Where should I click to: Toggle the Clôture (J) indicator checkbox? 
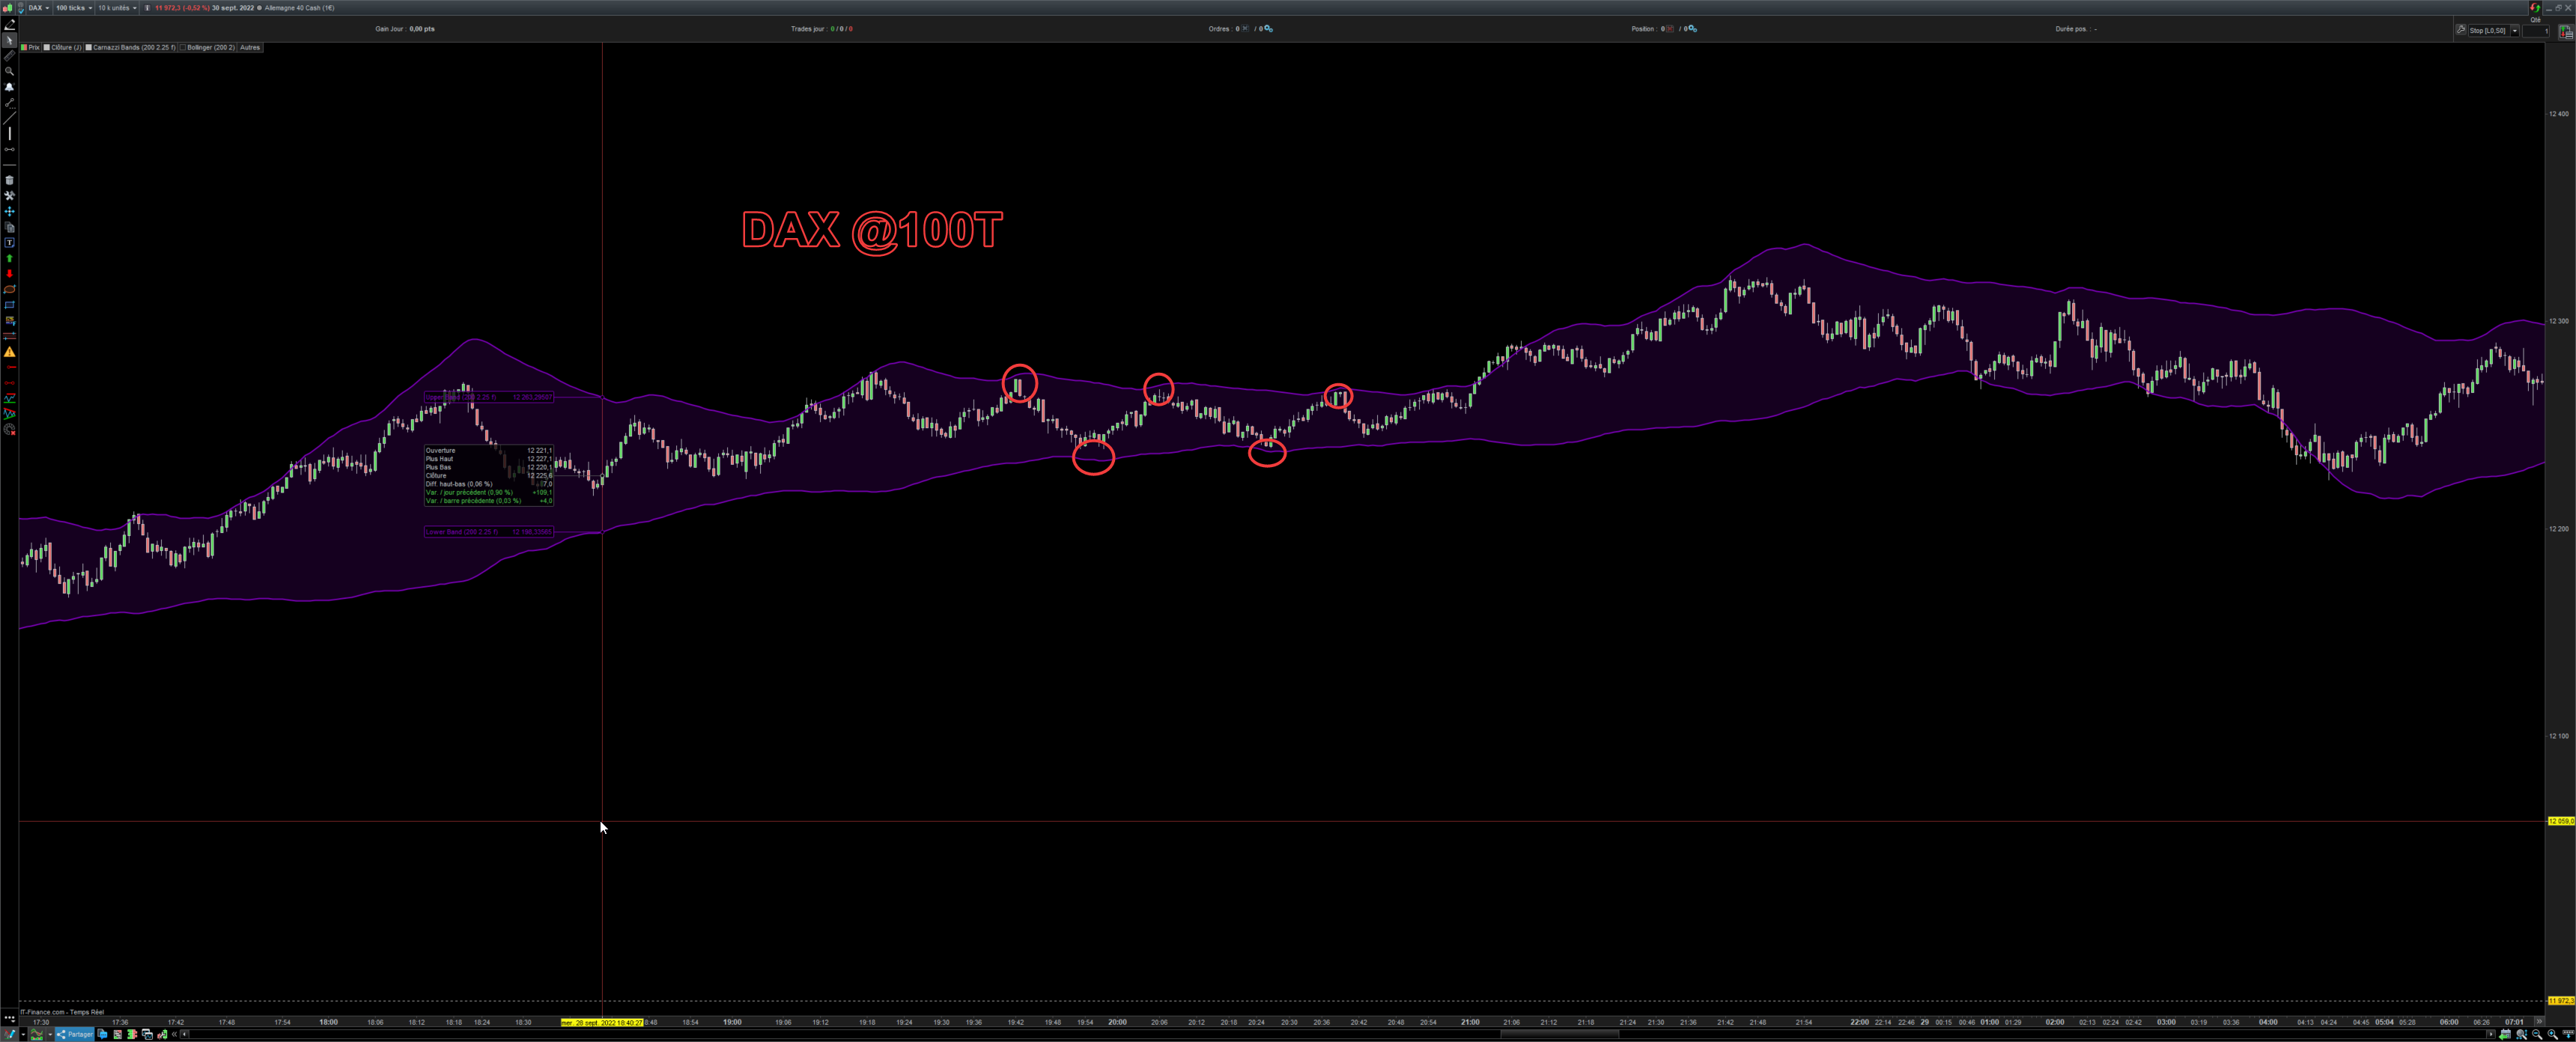46,47
